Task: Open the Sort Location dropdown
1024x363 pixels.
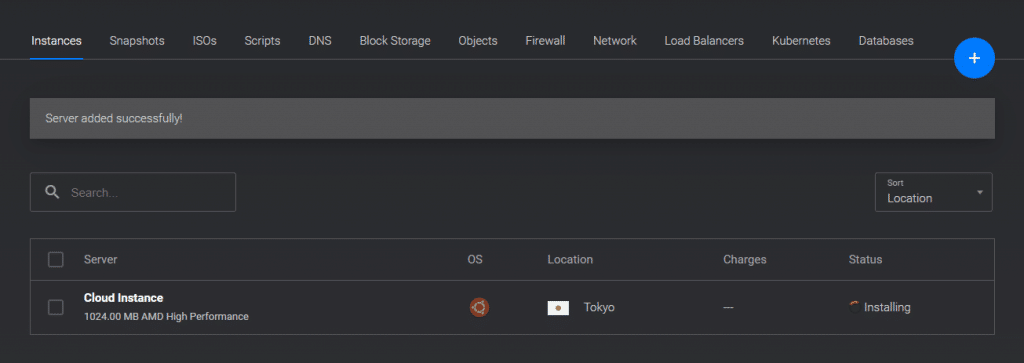Action: tap(933, 192)
